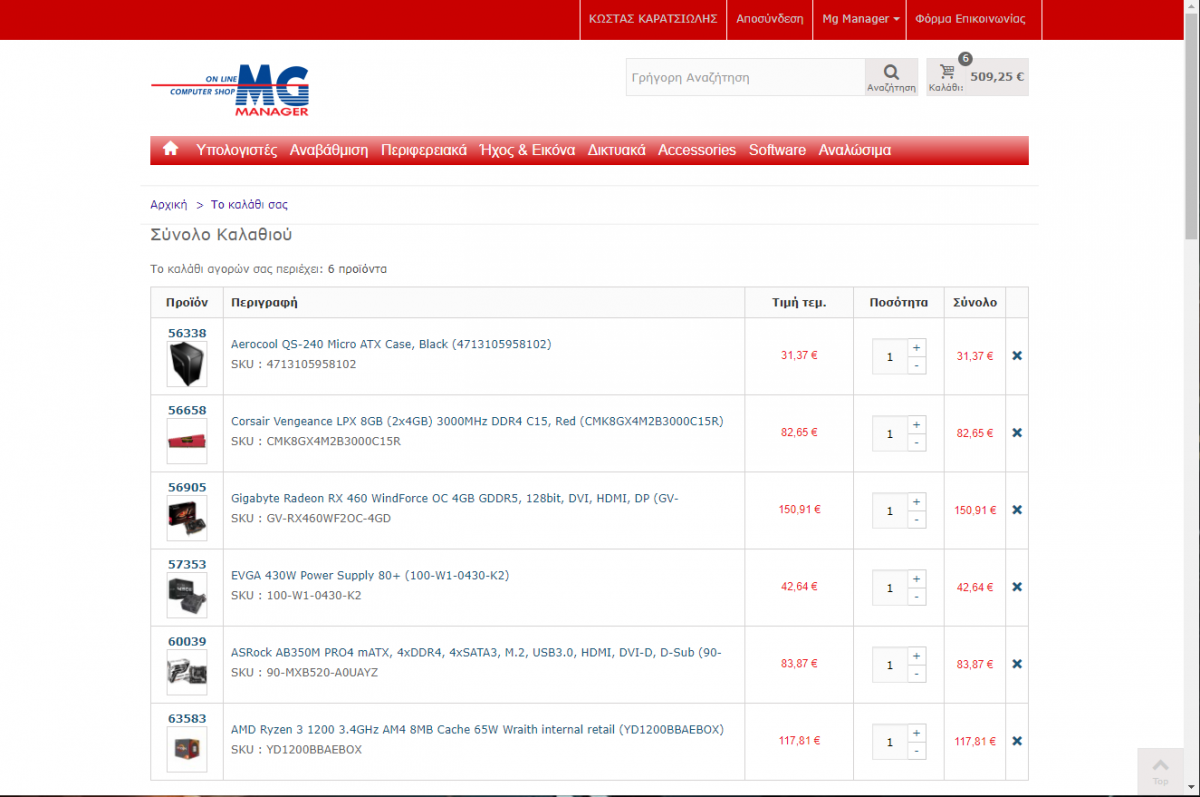Increase quantity of ASRock AB350M PRO4

[916, 655]
